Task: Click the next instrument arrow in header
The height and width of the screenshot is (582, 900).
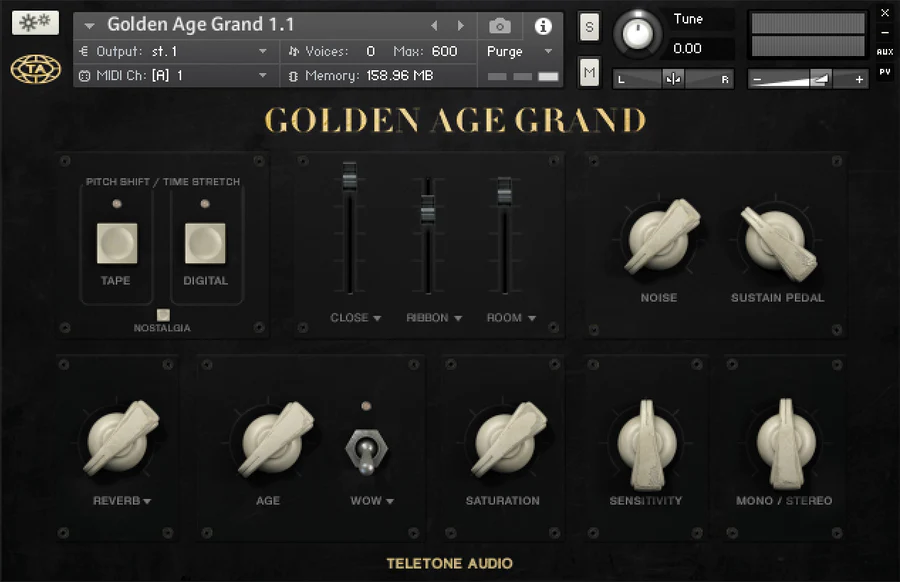Action: tap(460, 24)
